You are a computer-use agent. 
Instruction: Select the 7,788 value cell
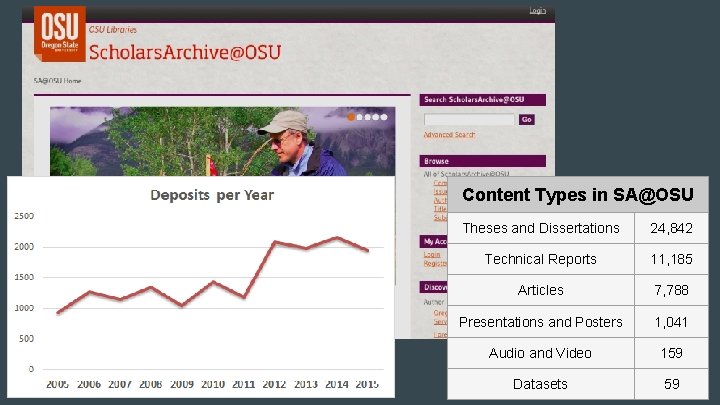(x=672, y=290)
